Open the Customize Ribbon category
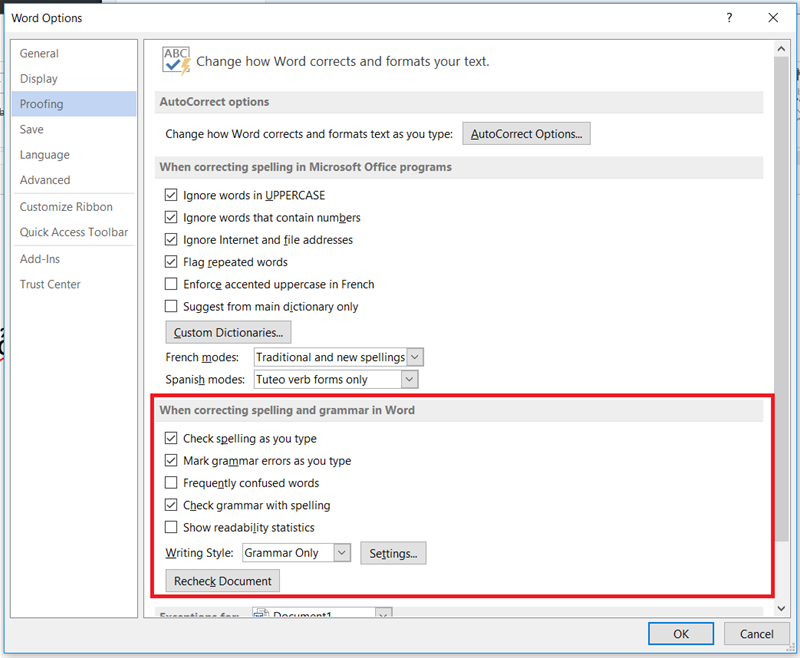 pos(66,207)
